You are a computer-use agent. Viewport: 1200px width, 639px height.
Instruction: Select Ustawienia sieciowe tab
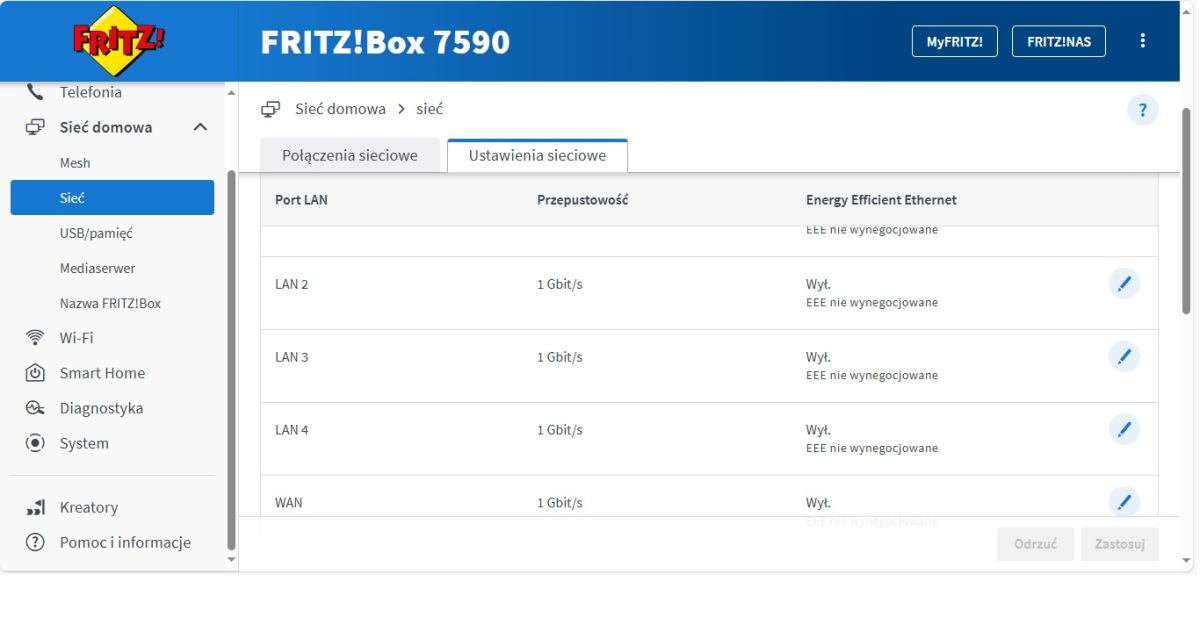tap(537, 155)
